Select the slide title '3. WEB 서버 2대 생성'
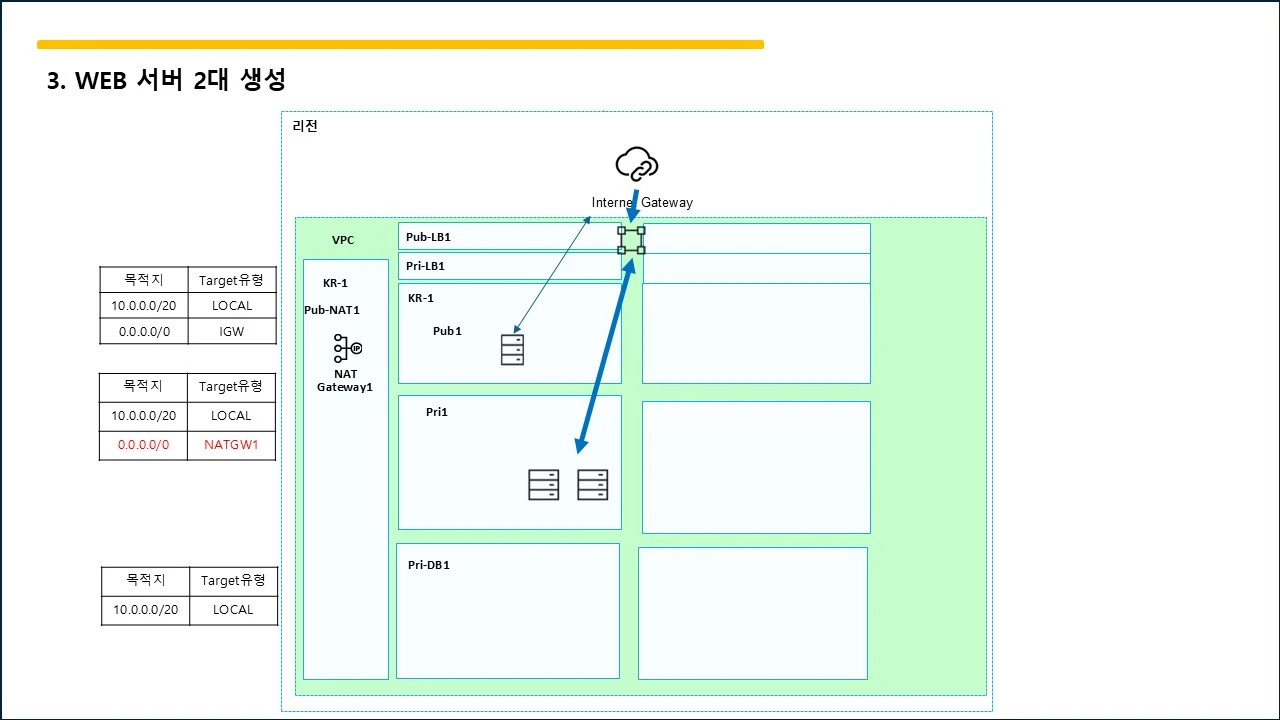Viewport: 1280px width, 720px height. 166,81
